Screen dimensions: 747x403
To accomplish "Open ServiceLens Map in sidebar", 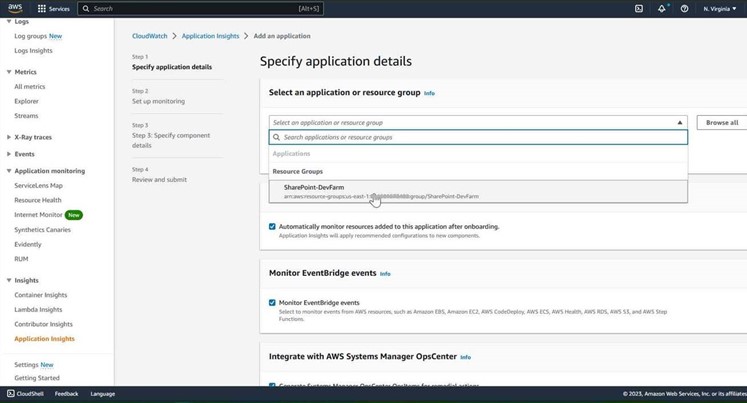I will coord(39,185).
